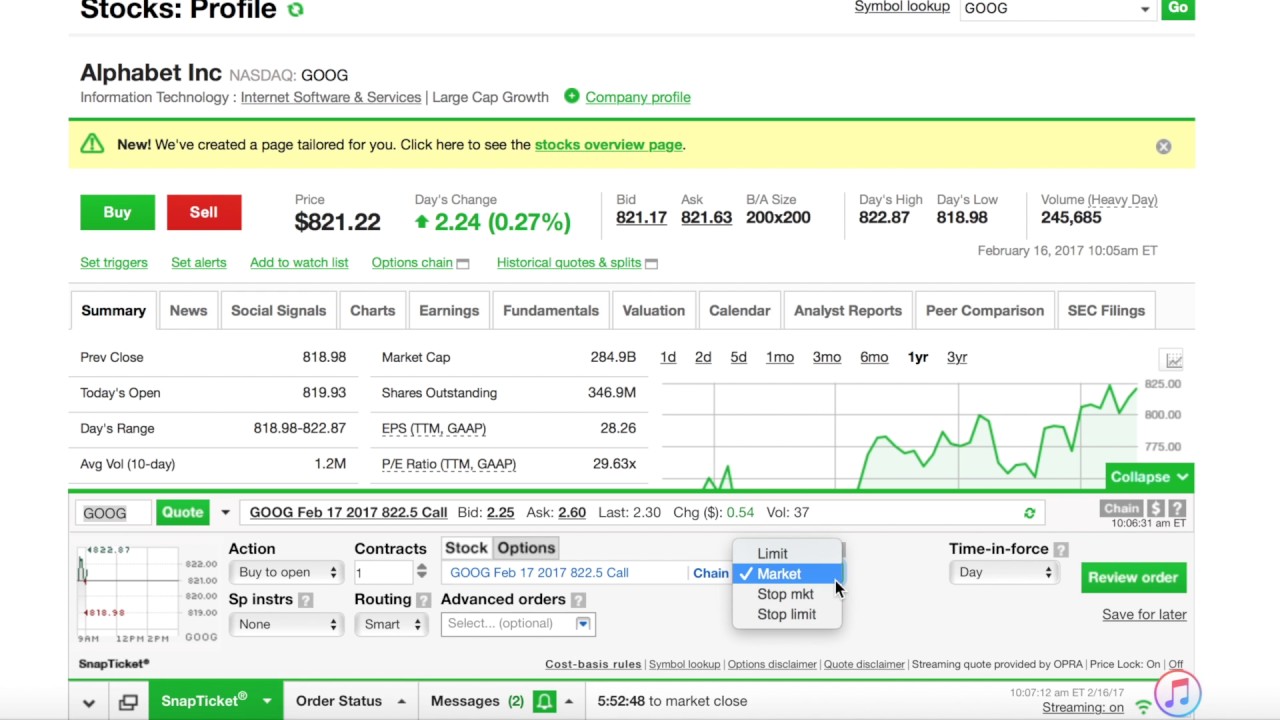Screen dimensions: 1280x720
Task: Switch SnapTicket to Stock mode
Action: [x=466, y=548]
